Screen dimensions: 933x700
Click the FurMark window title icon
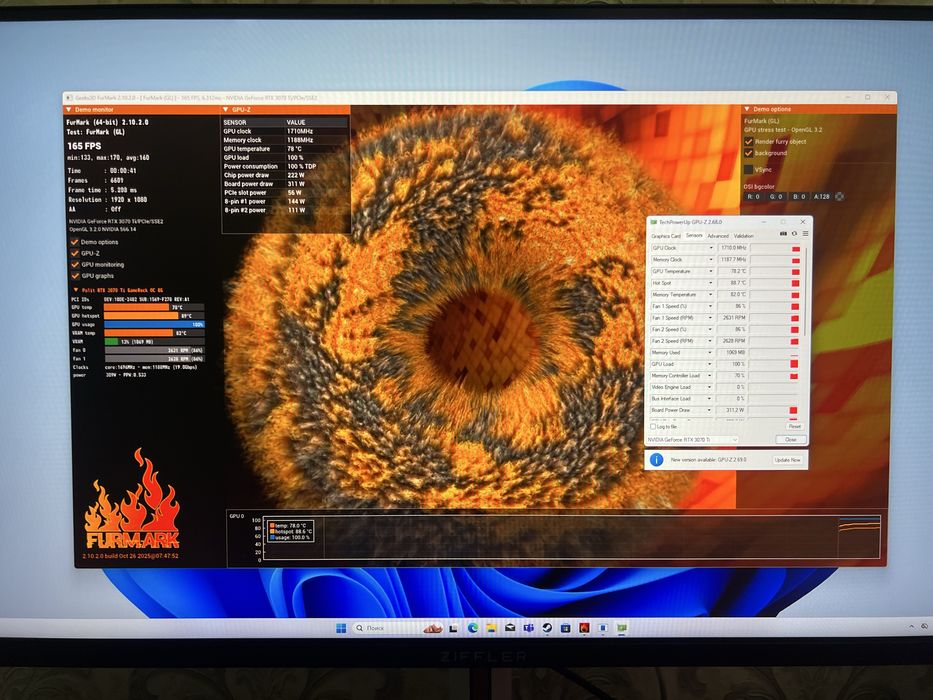click(69, 98)
